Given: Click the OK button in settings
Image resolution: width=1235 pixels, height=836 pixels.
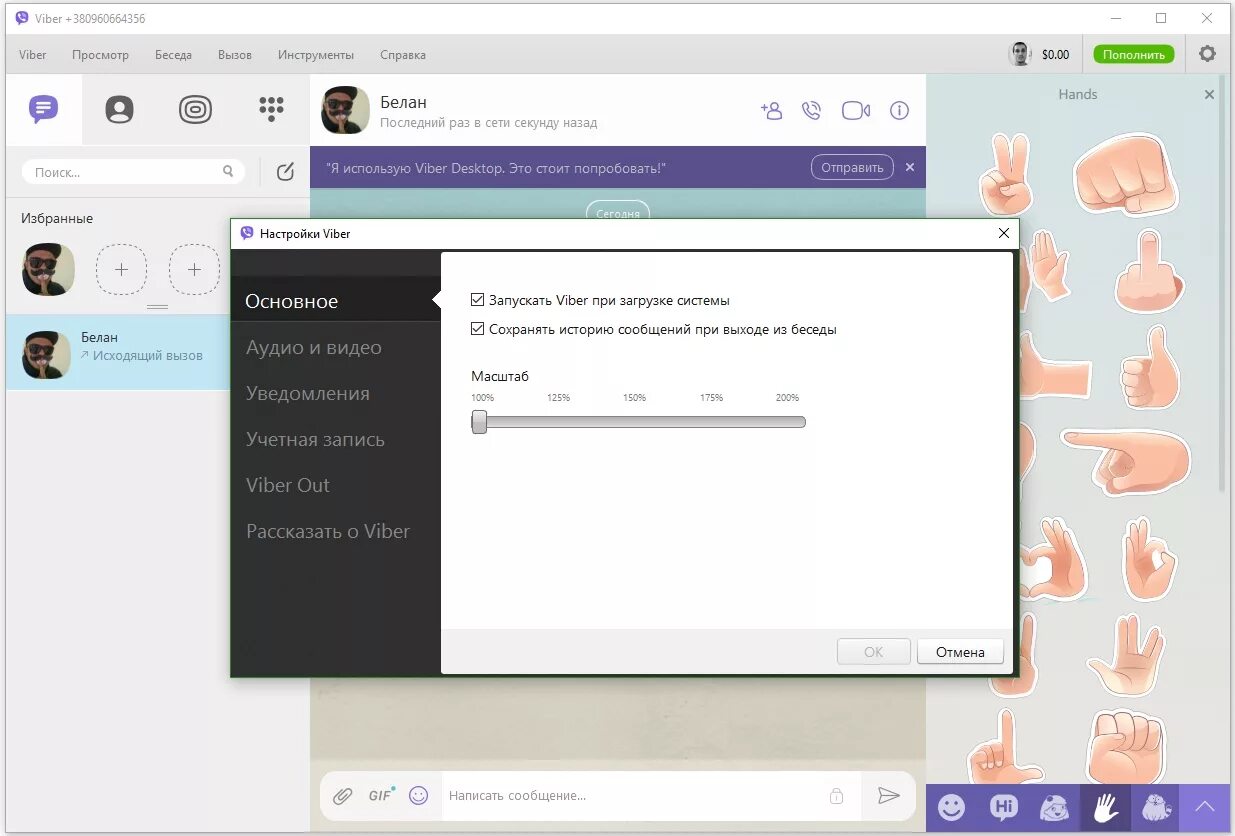Looking at the screenshot, I should point(874,652).
